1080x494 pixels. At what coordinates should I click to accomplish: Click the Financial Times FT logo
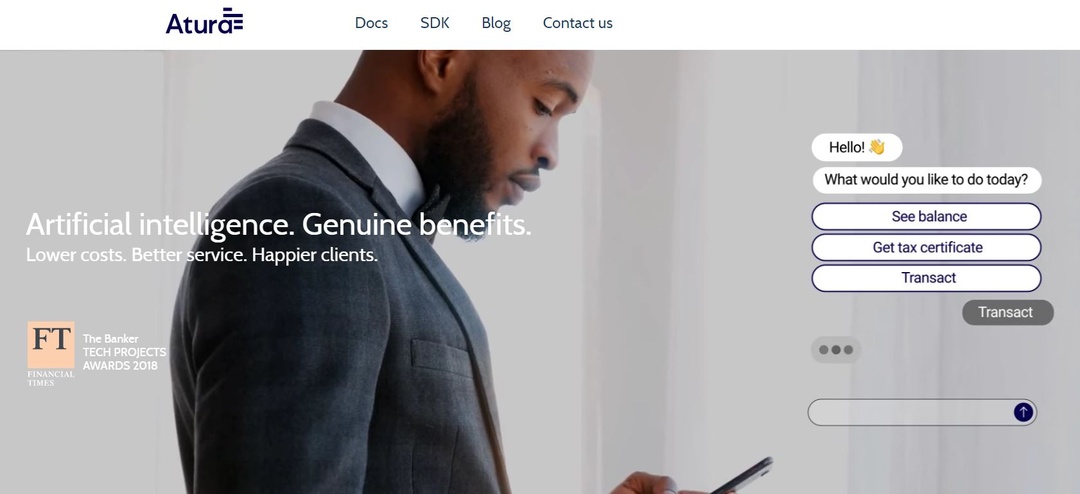click(51, 353)
